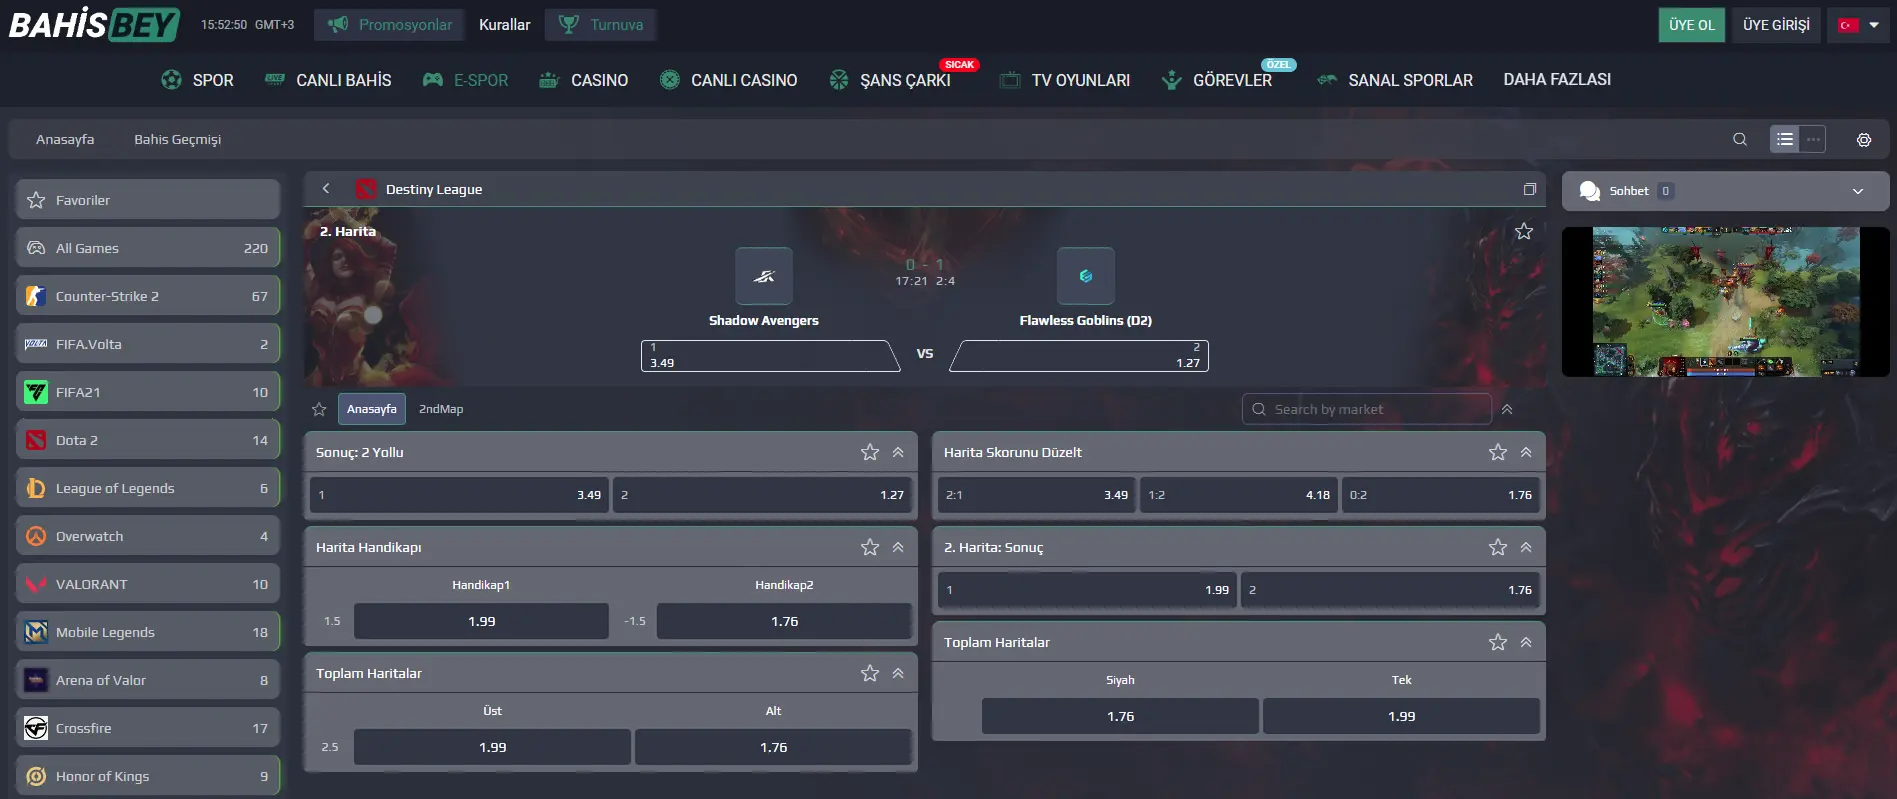Open DAHA FAZLASI menu
The height and width of the screenshot is (799, 1897).
(x=1557, y=80)
